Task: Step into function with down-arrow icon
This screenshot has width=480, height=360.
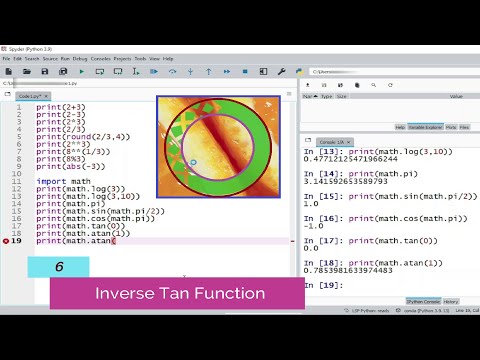Action: tap(190, 71)
